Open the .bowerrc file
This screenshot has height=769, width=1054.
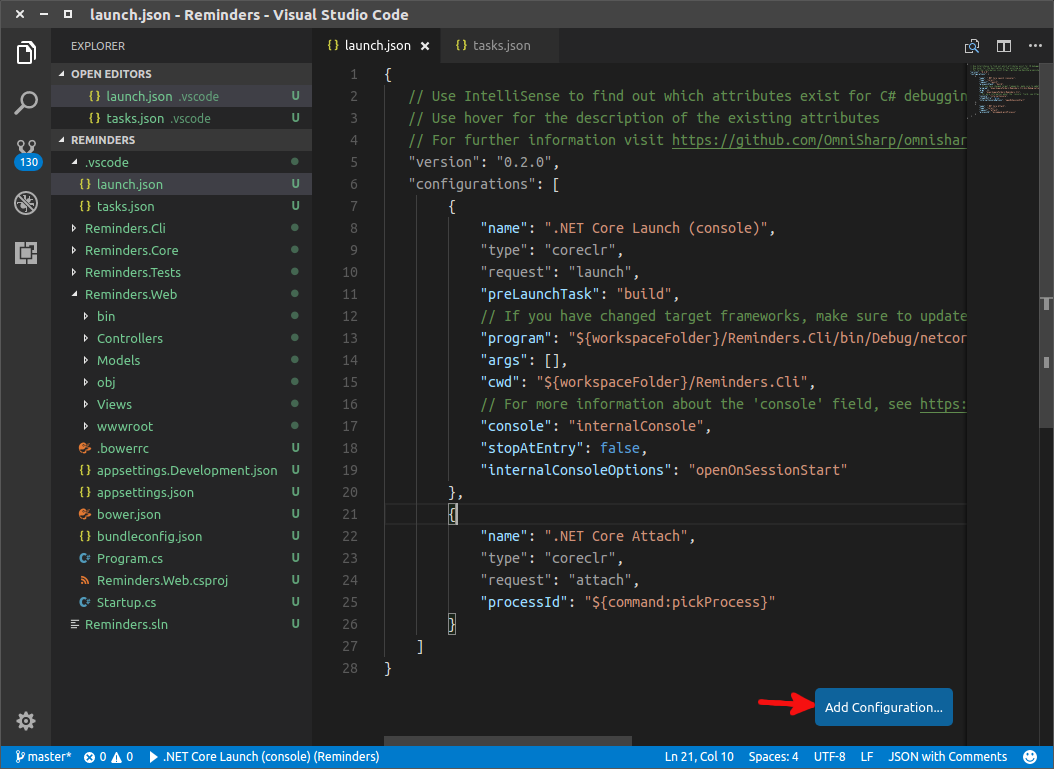pyautogui.click(x=181, y=448)
